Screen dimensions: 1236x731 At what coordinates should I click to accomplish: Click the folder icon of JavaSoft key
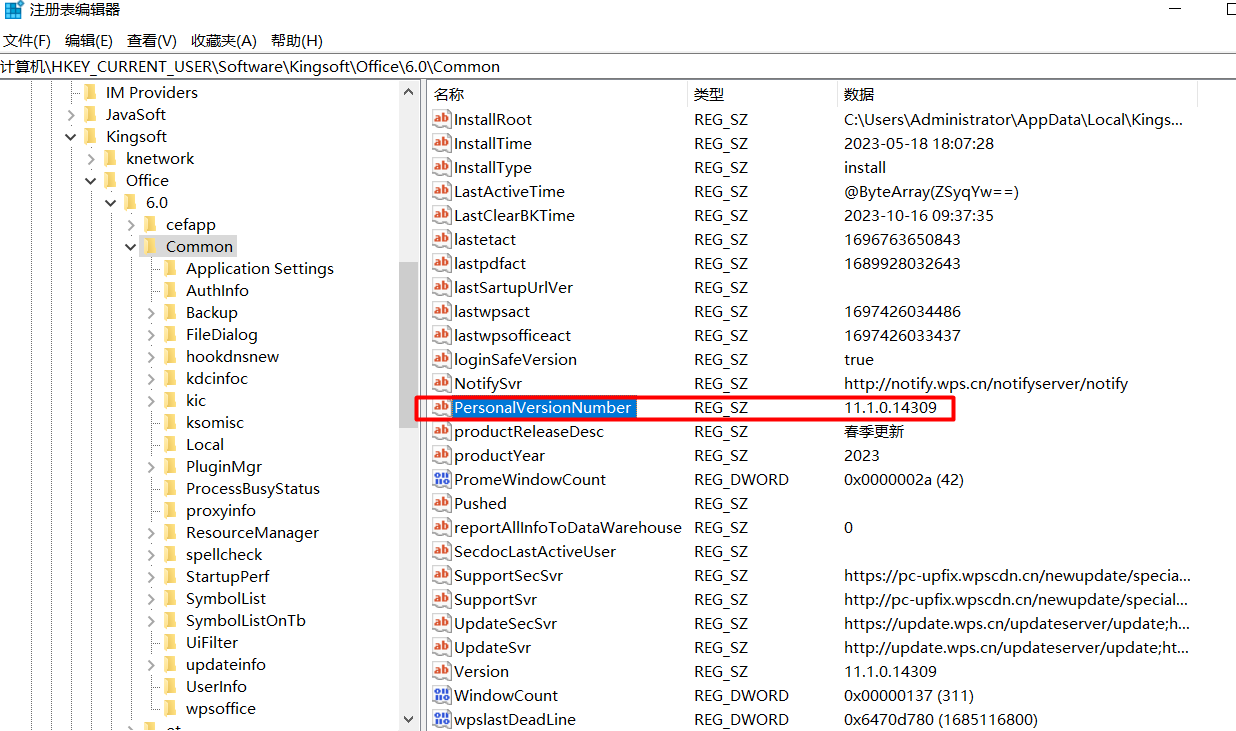point(91,114)
